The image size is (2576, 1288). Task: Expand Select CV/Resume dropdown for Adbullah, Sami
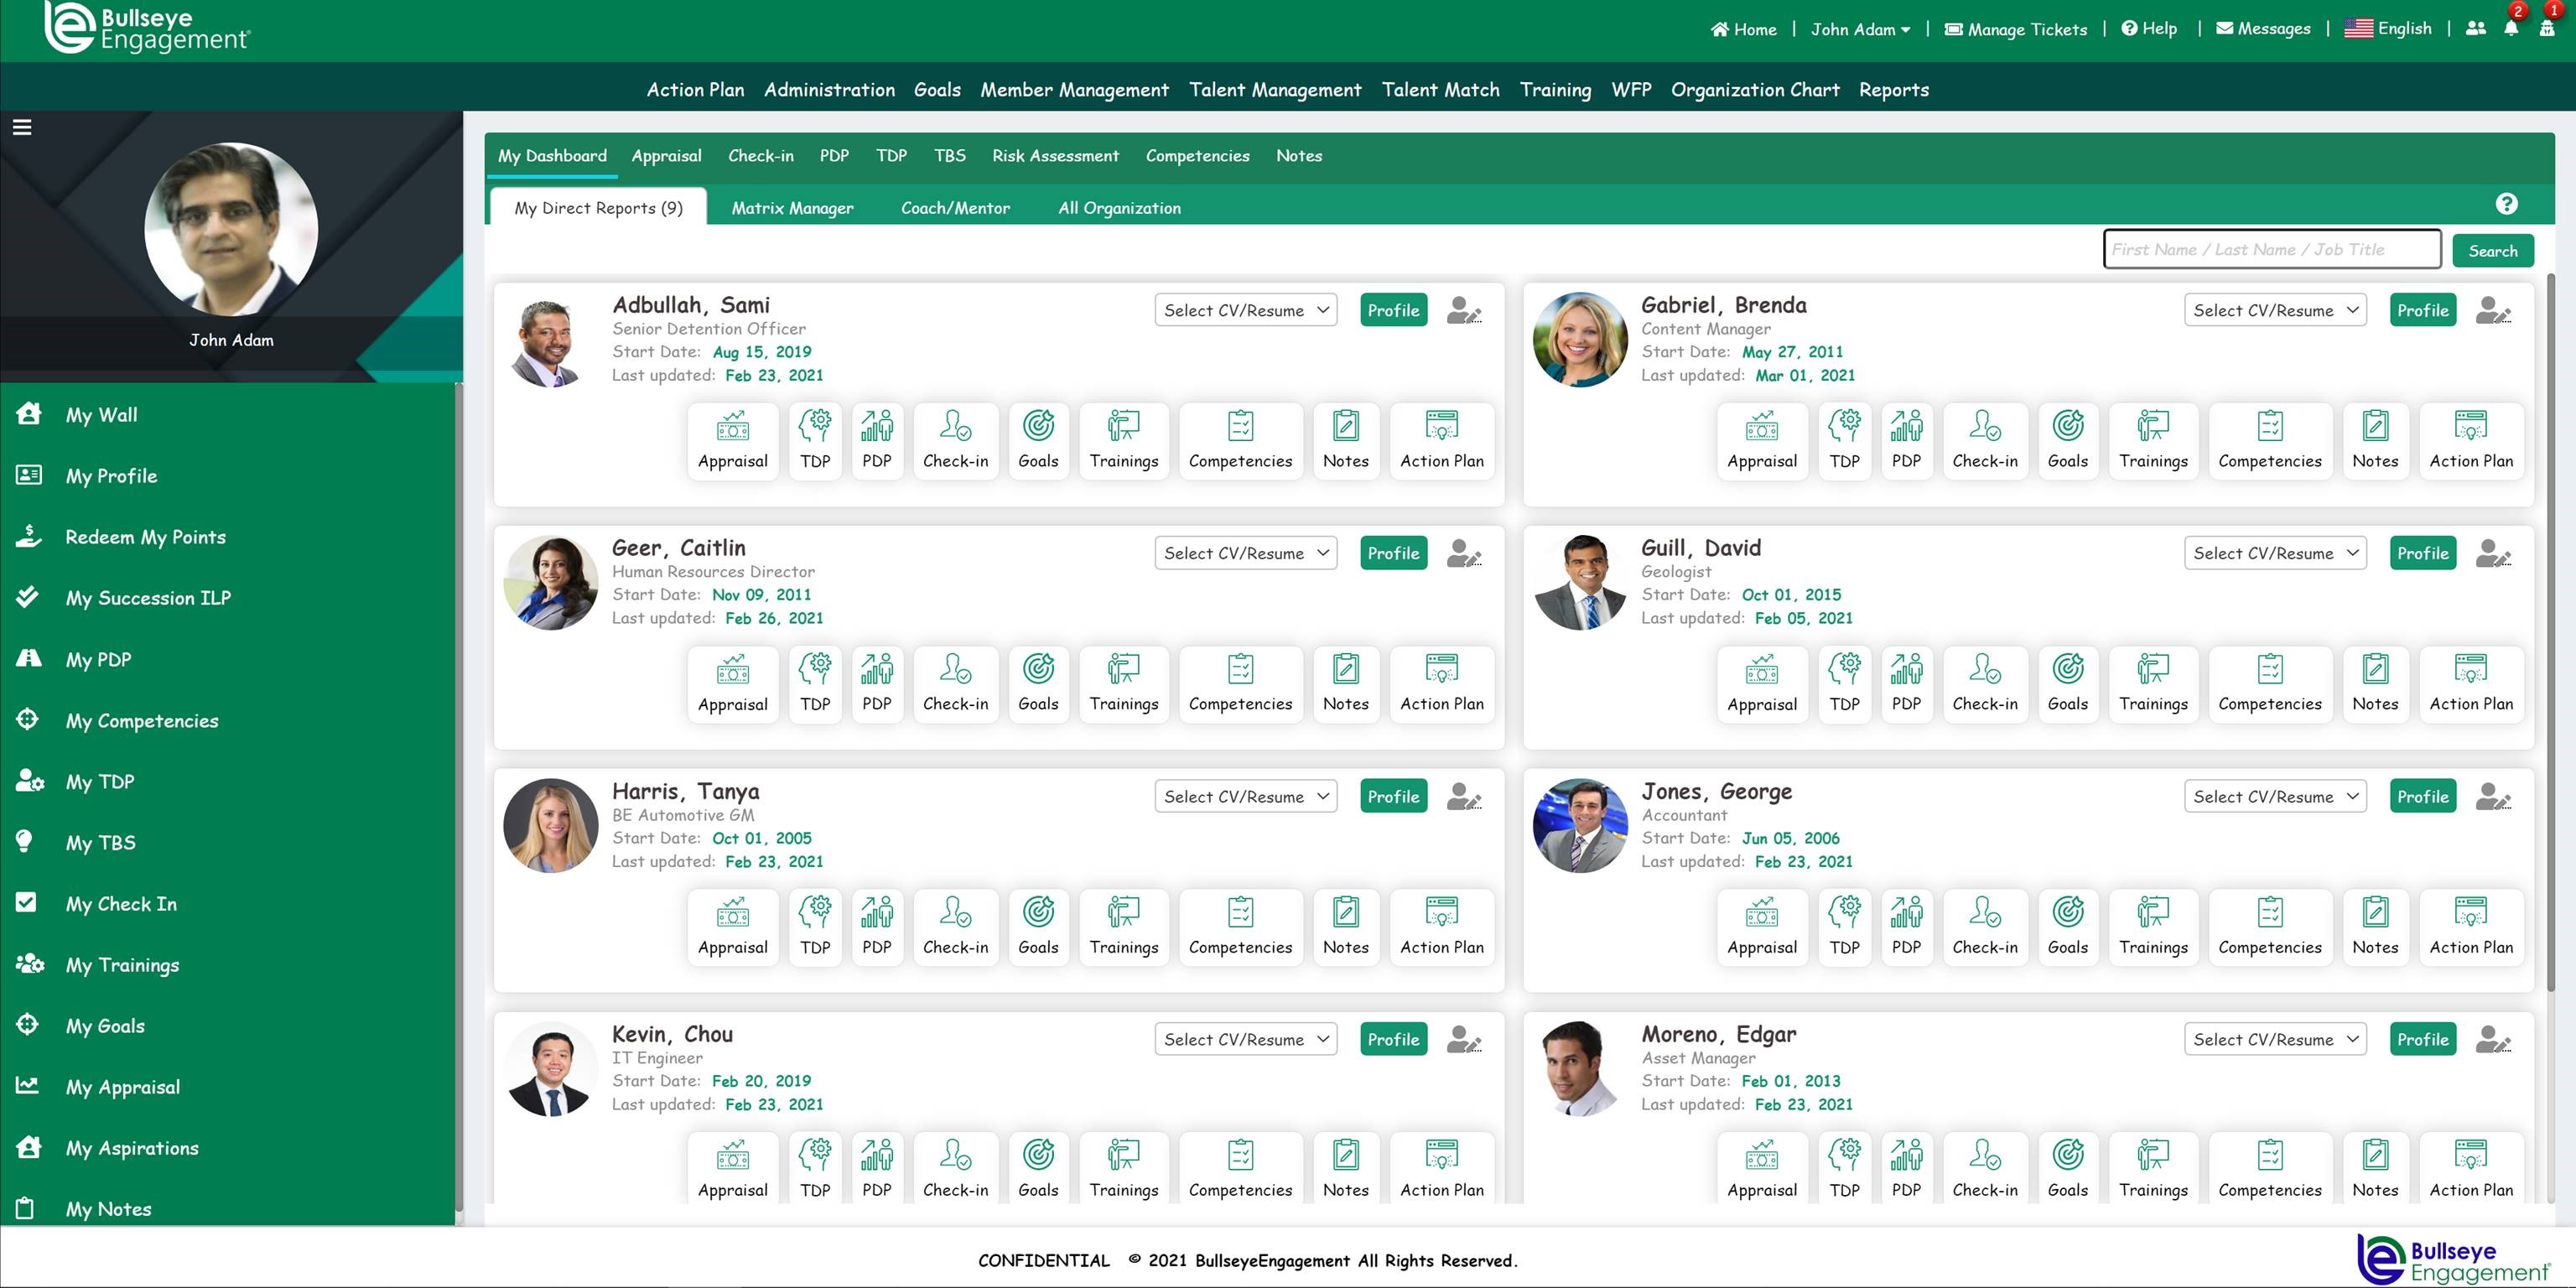pyautogui.click(x=1245, y=311)
